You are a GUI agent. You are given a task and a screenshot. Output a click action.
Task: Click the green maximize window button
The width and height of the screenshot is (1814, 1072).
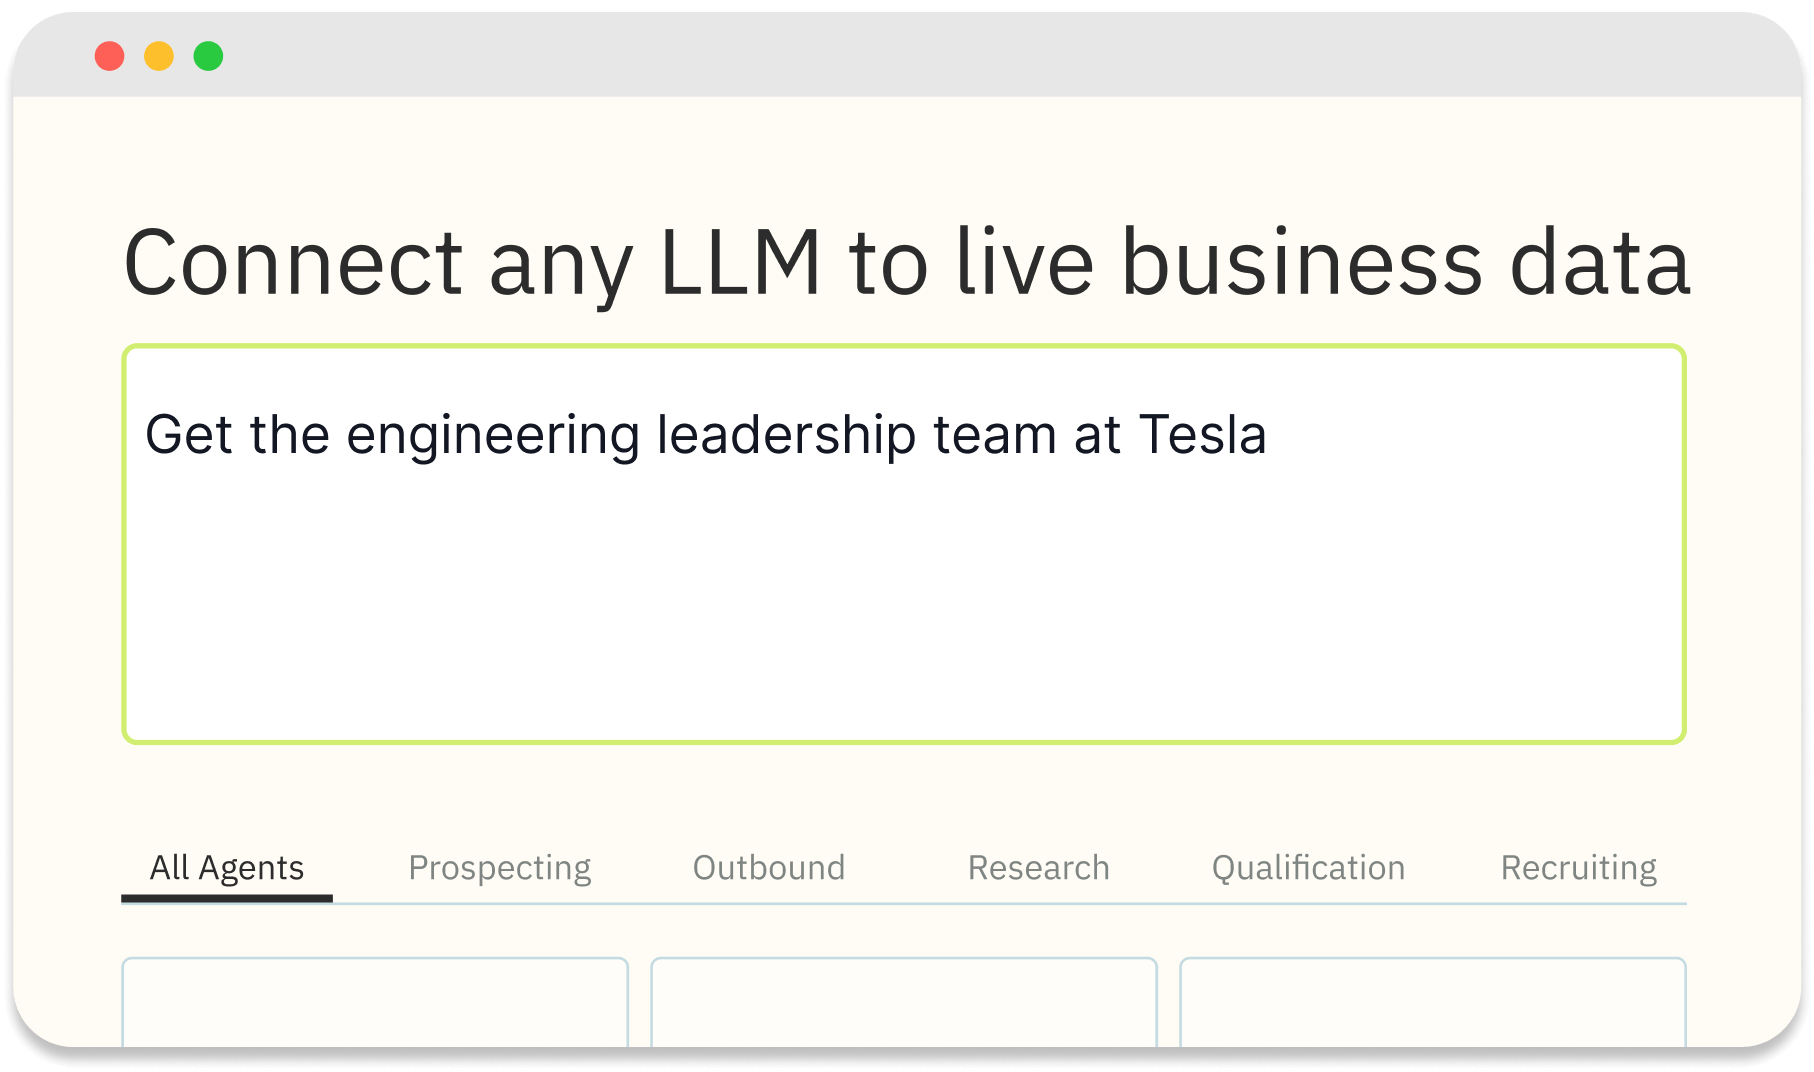click(208, 56)
